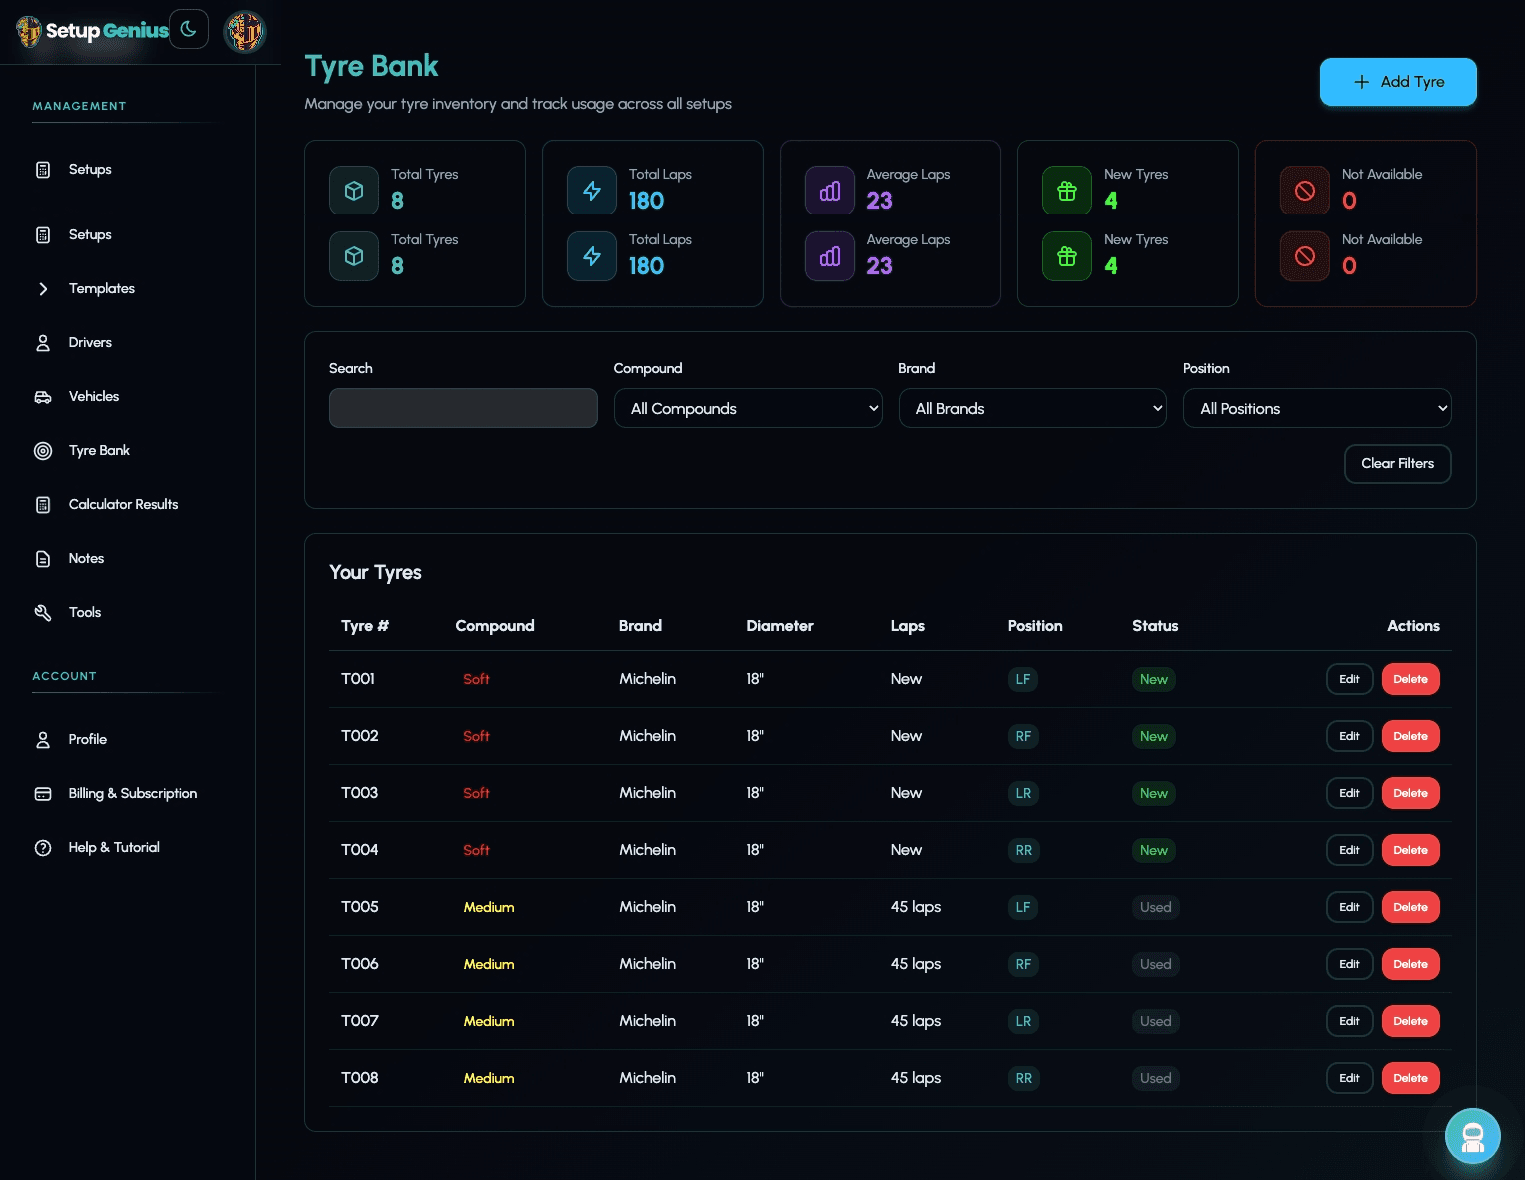Open the Profile sidebar item
Screen dimensions: 1525x1180
click(87, 740)
